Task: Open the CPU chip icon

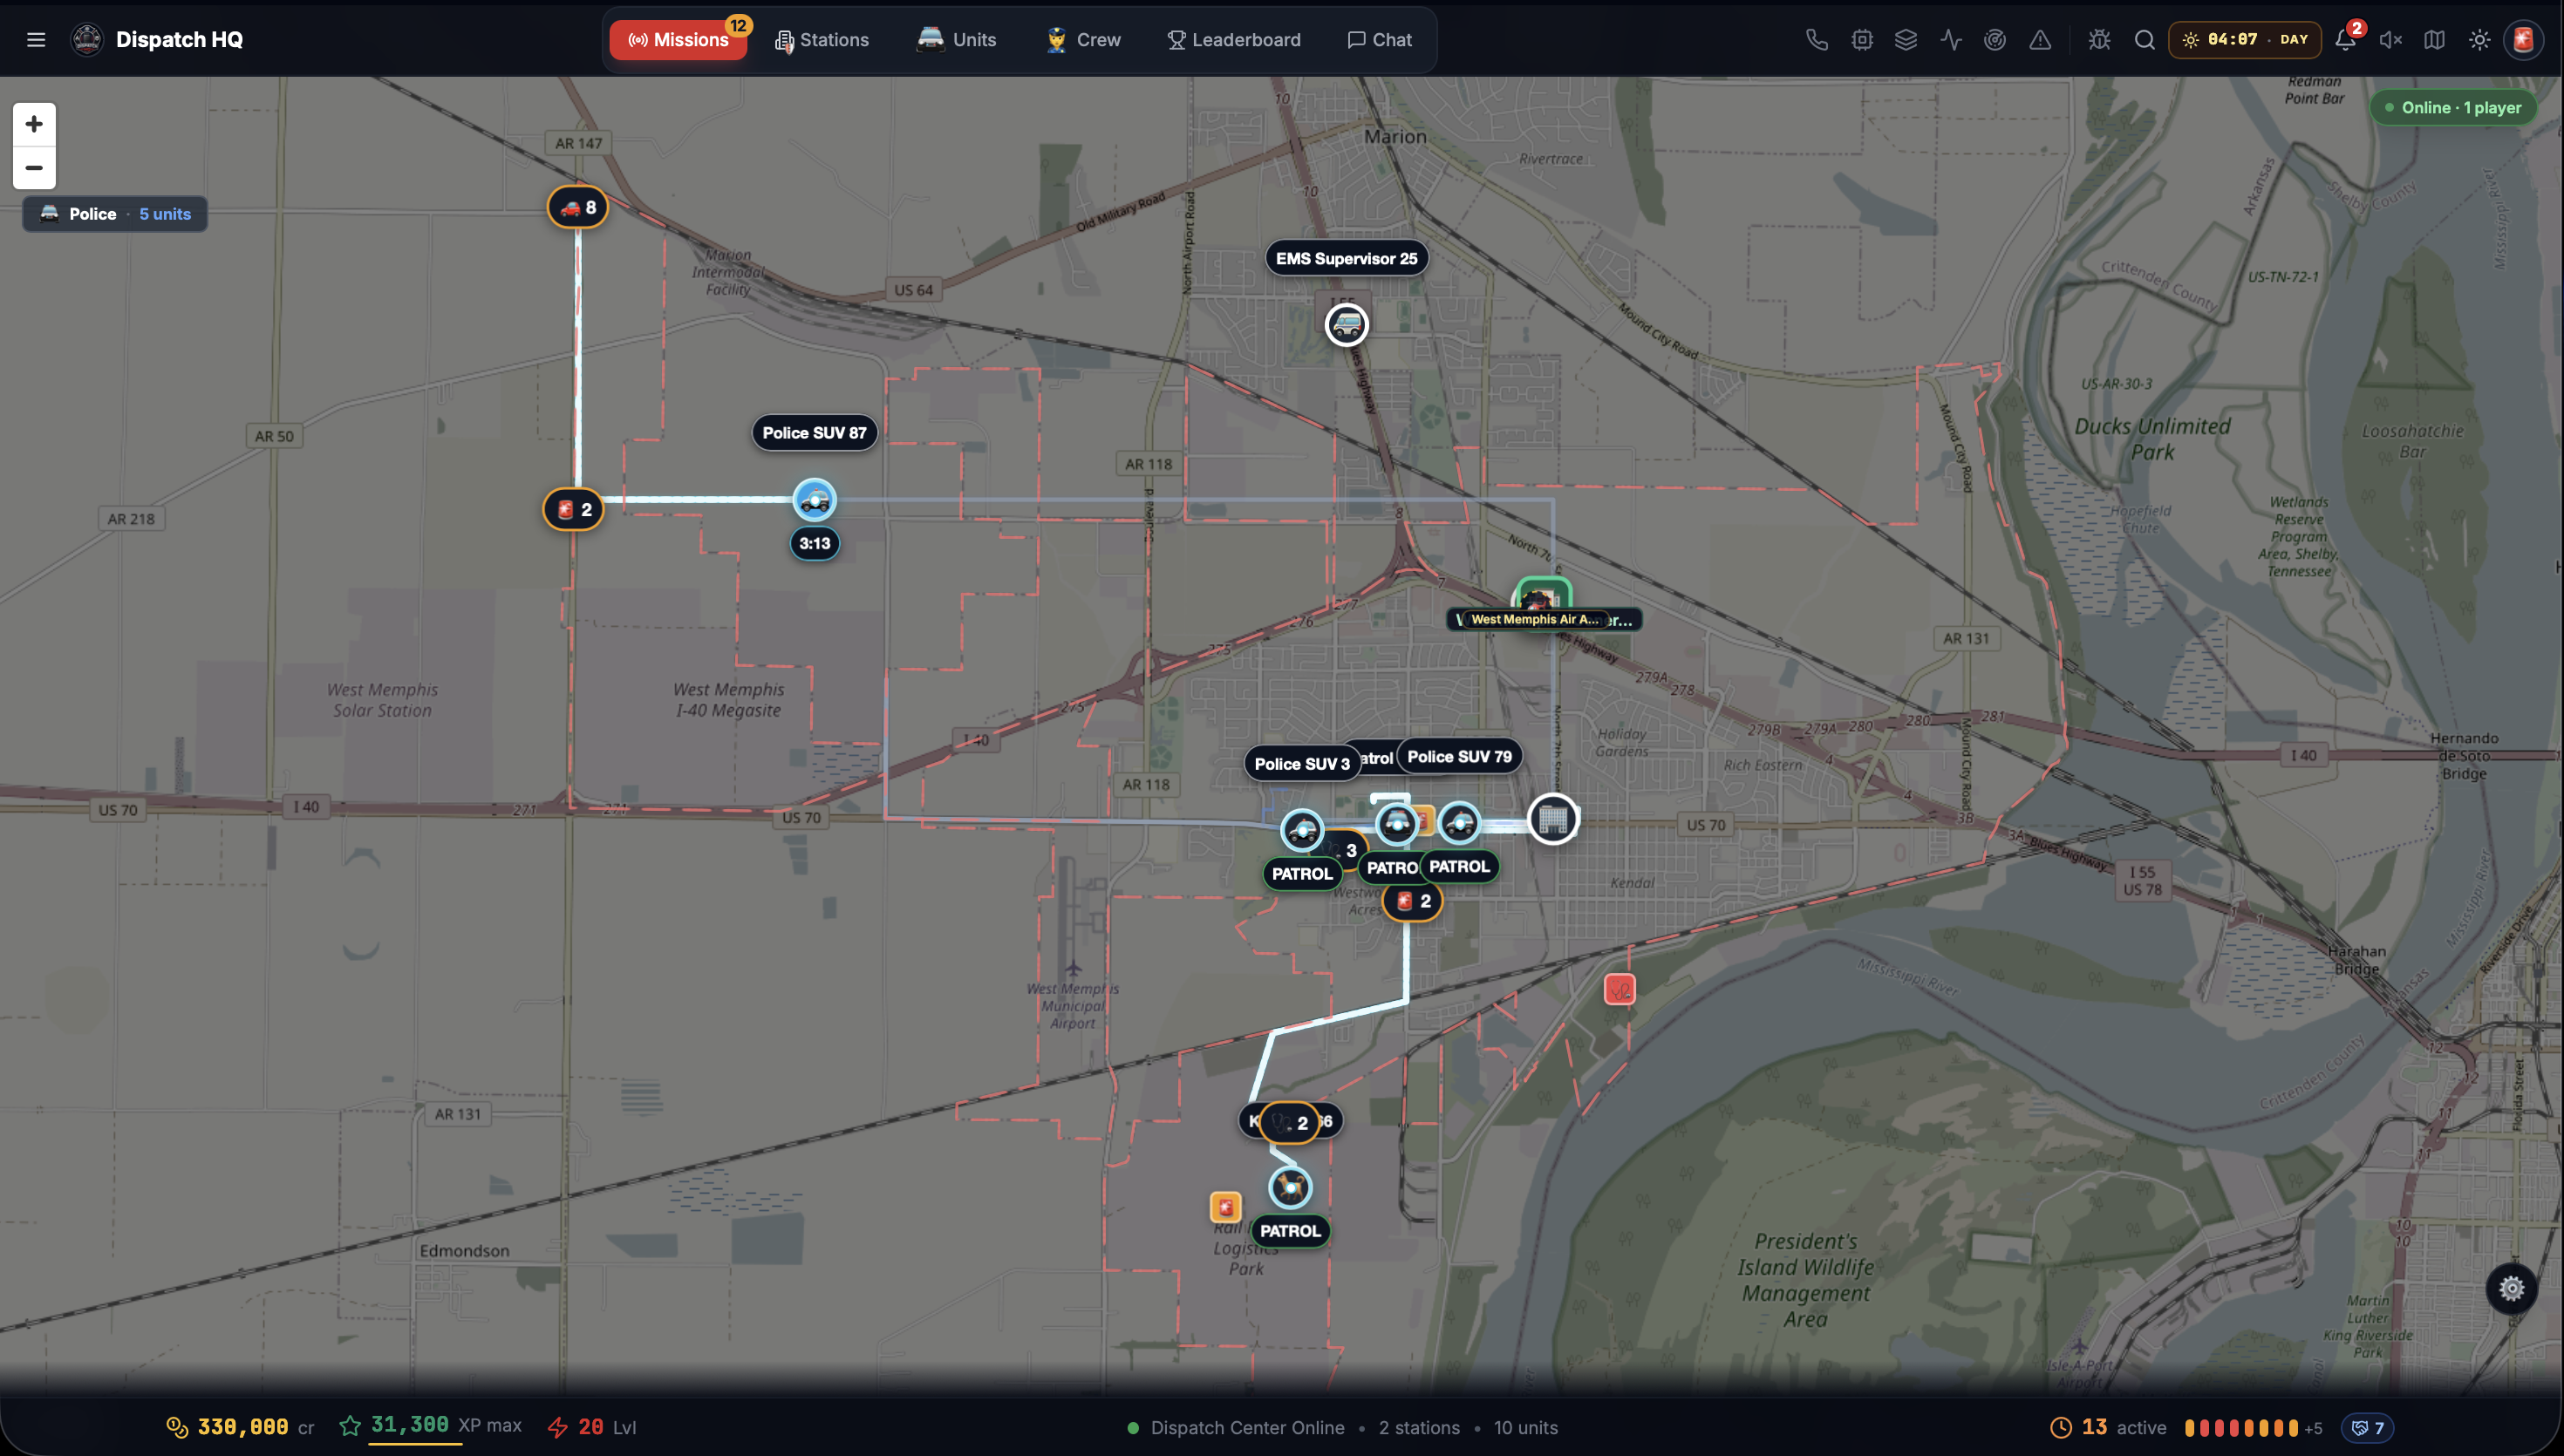Action: click(x=1861, y=40)
